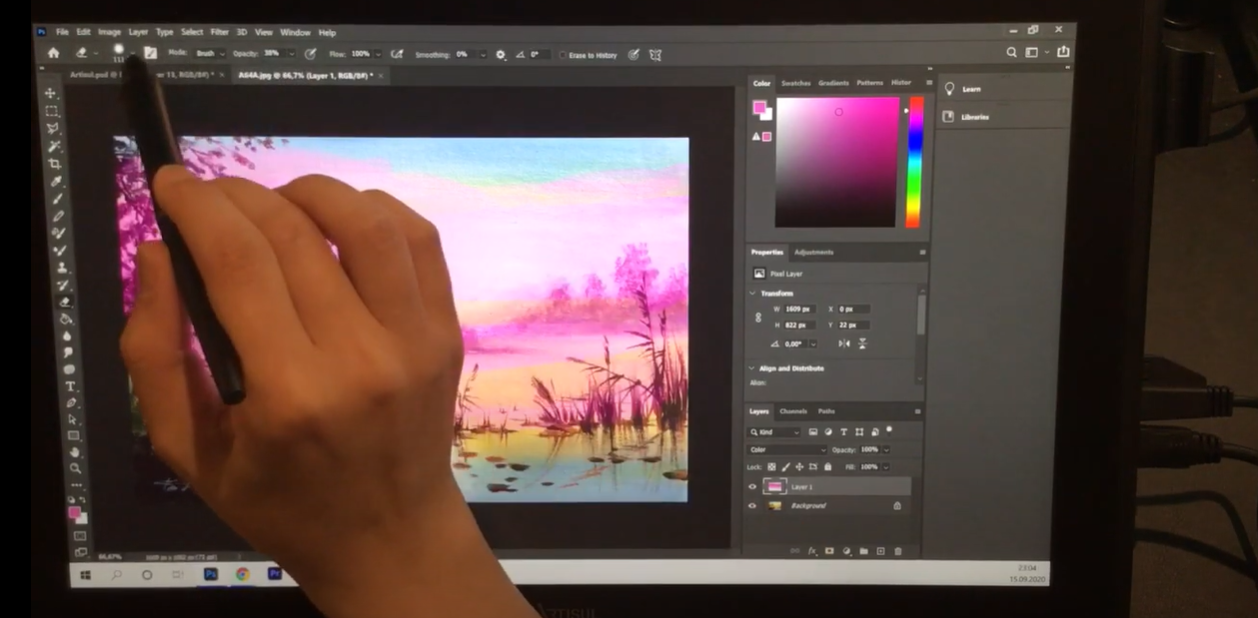Image resolution: width=1258 pixels, height=618 pixels.
Task: Open Chrome from Windows taskbar
Action: point(243,574)
